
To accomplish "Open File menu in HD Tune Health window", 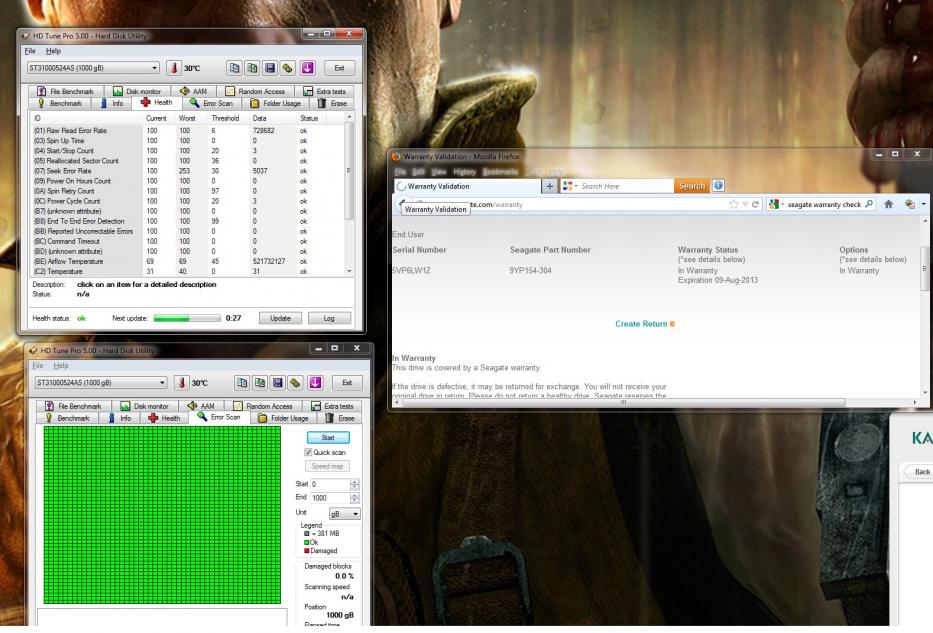I will [x=30, y=51].
